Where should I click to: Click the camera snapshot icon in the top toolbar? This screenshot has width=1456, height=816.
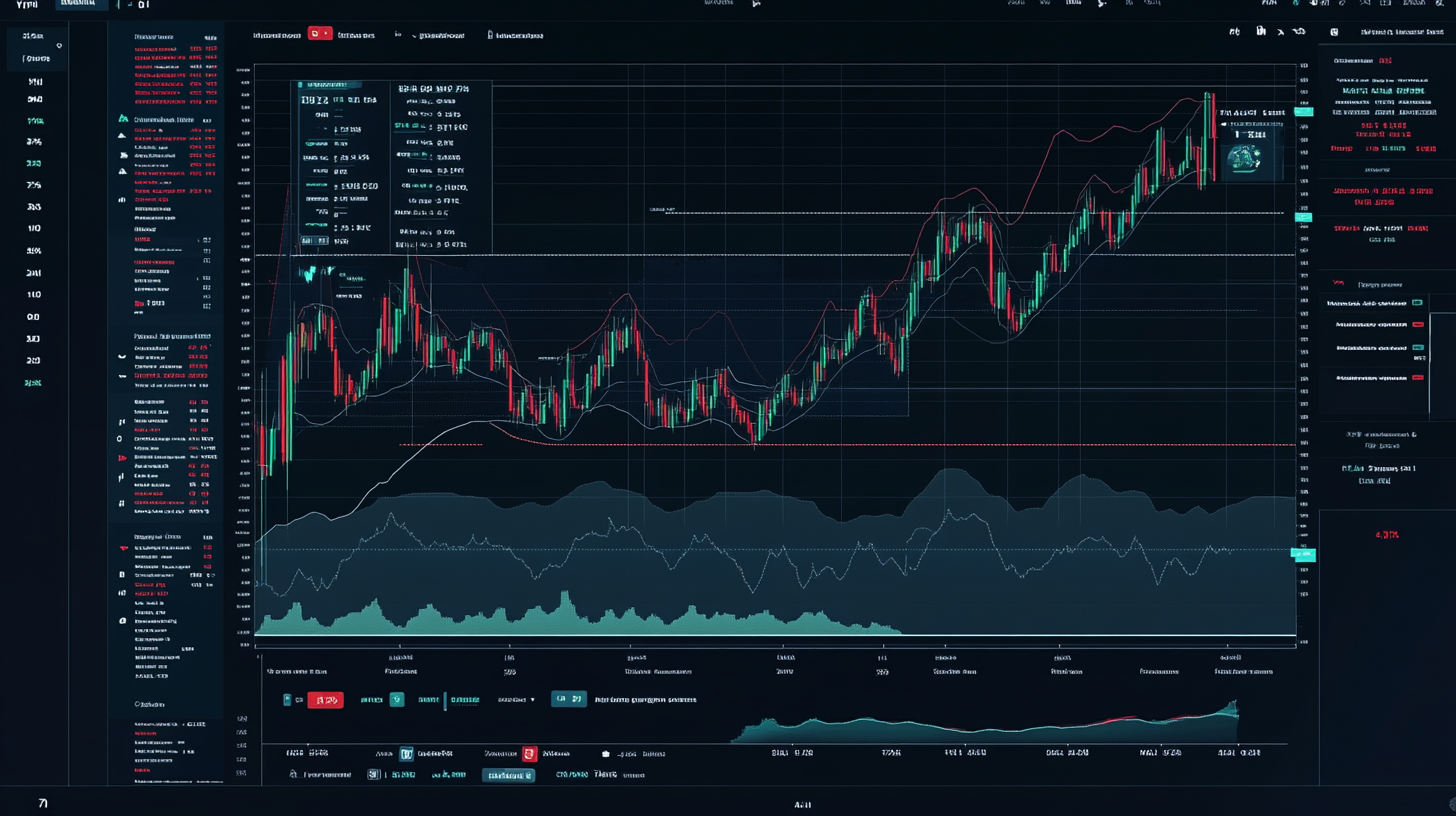pyautogui.click(x=1261, y=31)
